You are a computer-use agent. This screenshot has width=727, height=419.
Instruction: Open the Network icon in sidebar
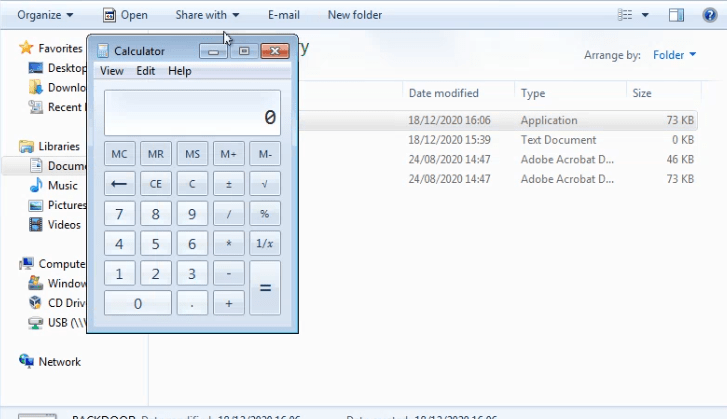pyautogui.click(x=26, y=362)
